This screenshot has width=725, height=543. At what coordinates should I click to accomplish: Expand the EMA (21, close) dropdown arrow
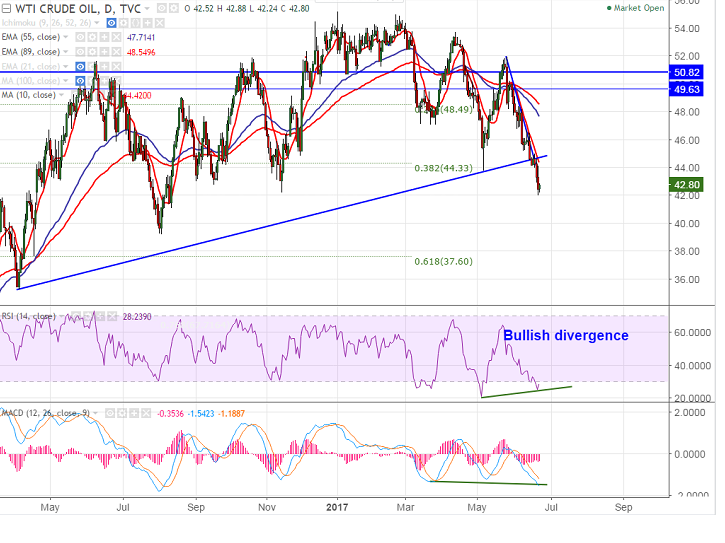pos(66,67)
